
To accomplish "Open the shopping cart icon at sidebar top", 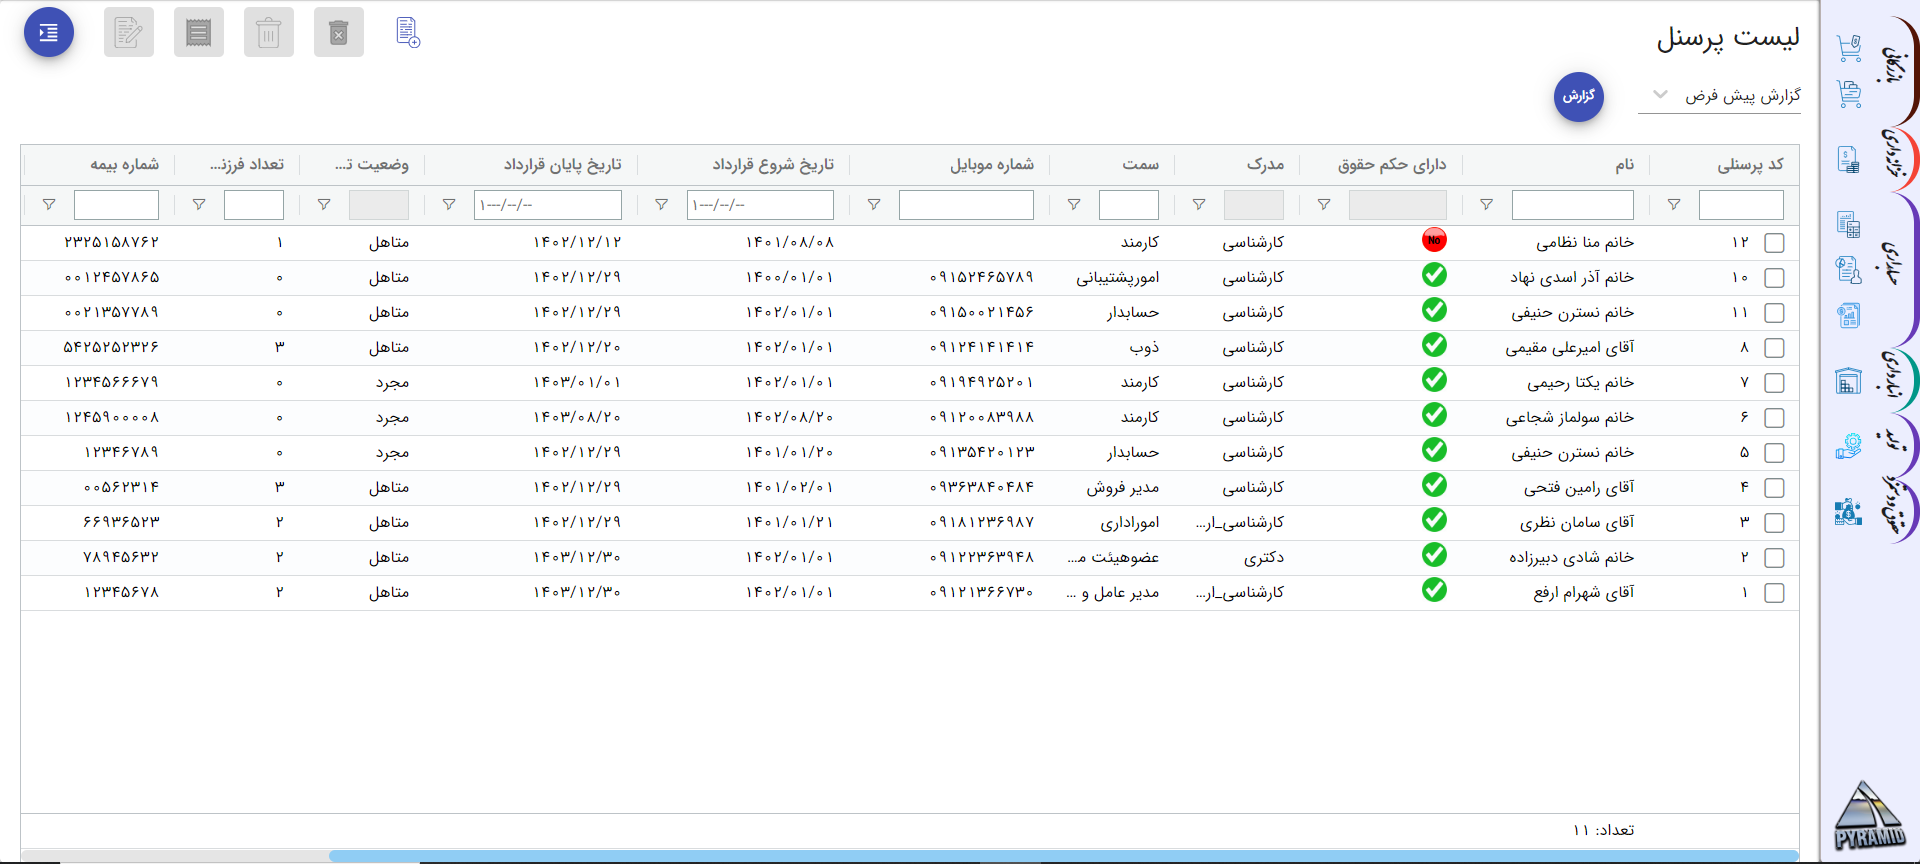I will [1848, 48].
